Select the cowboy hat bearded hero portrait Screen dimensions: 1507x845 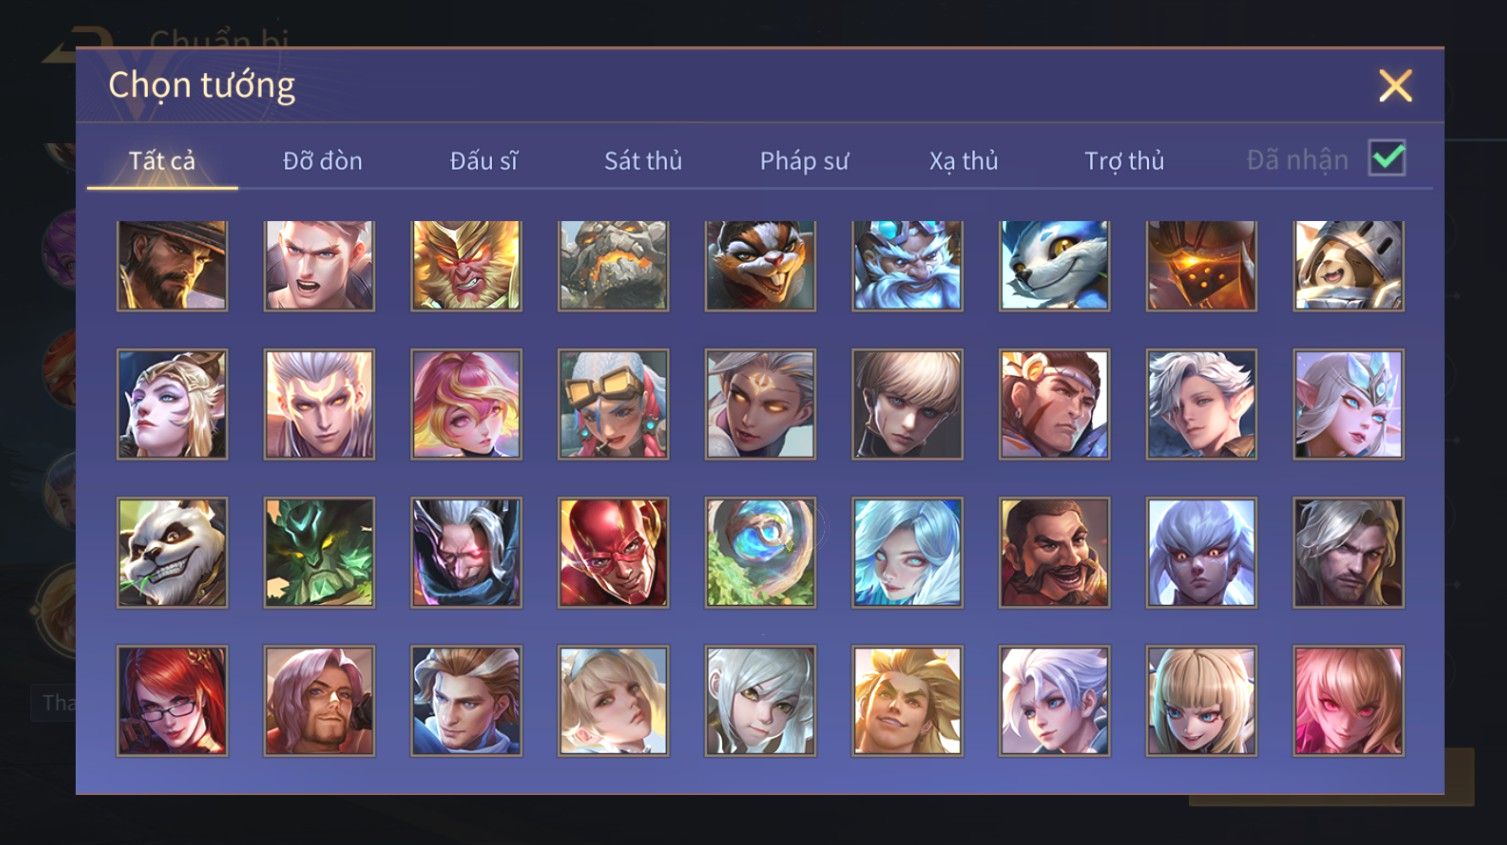point(172,265)
